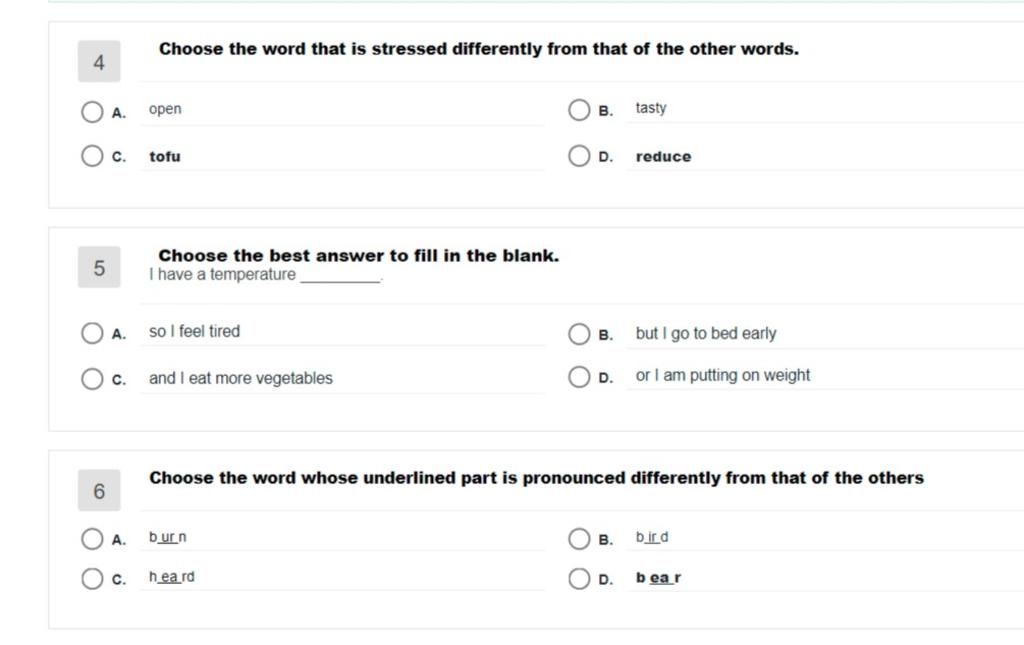Pick radio for 'or I am putting on weight'

click(x=579, y=377)
